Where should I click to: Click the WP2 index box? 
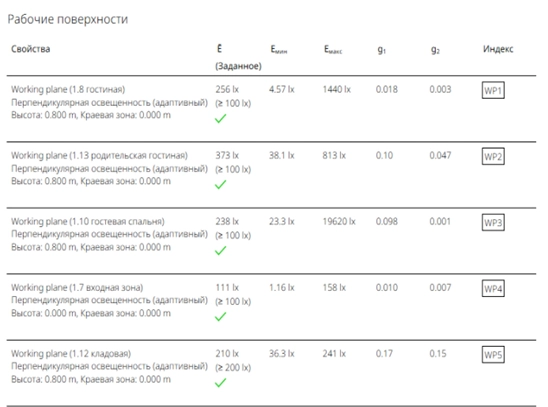pyautogui.click(x=493, y=157)
